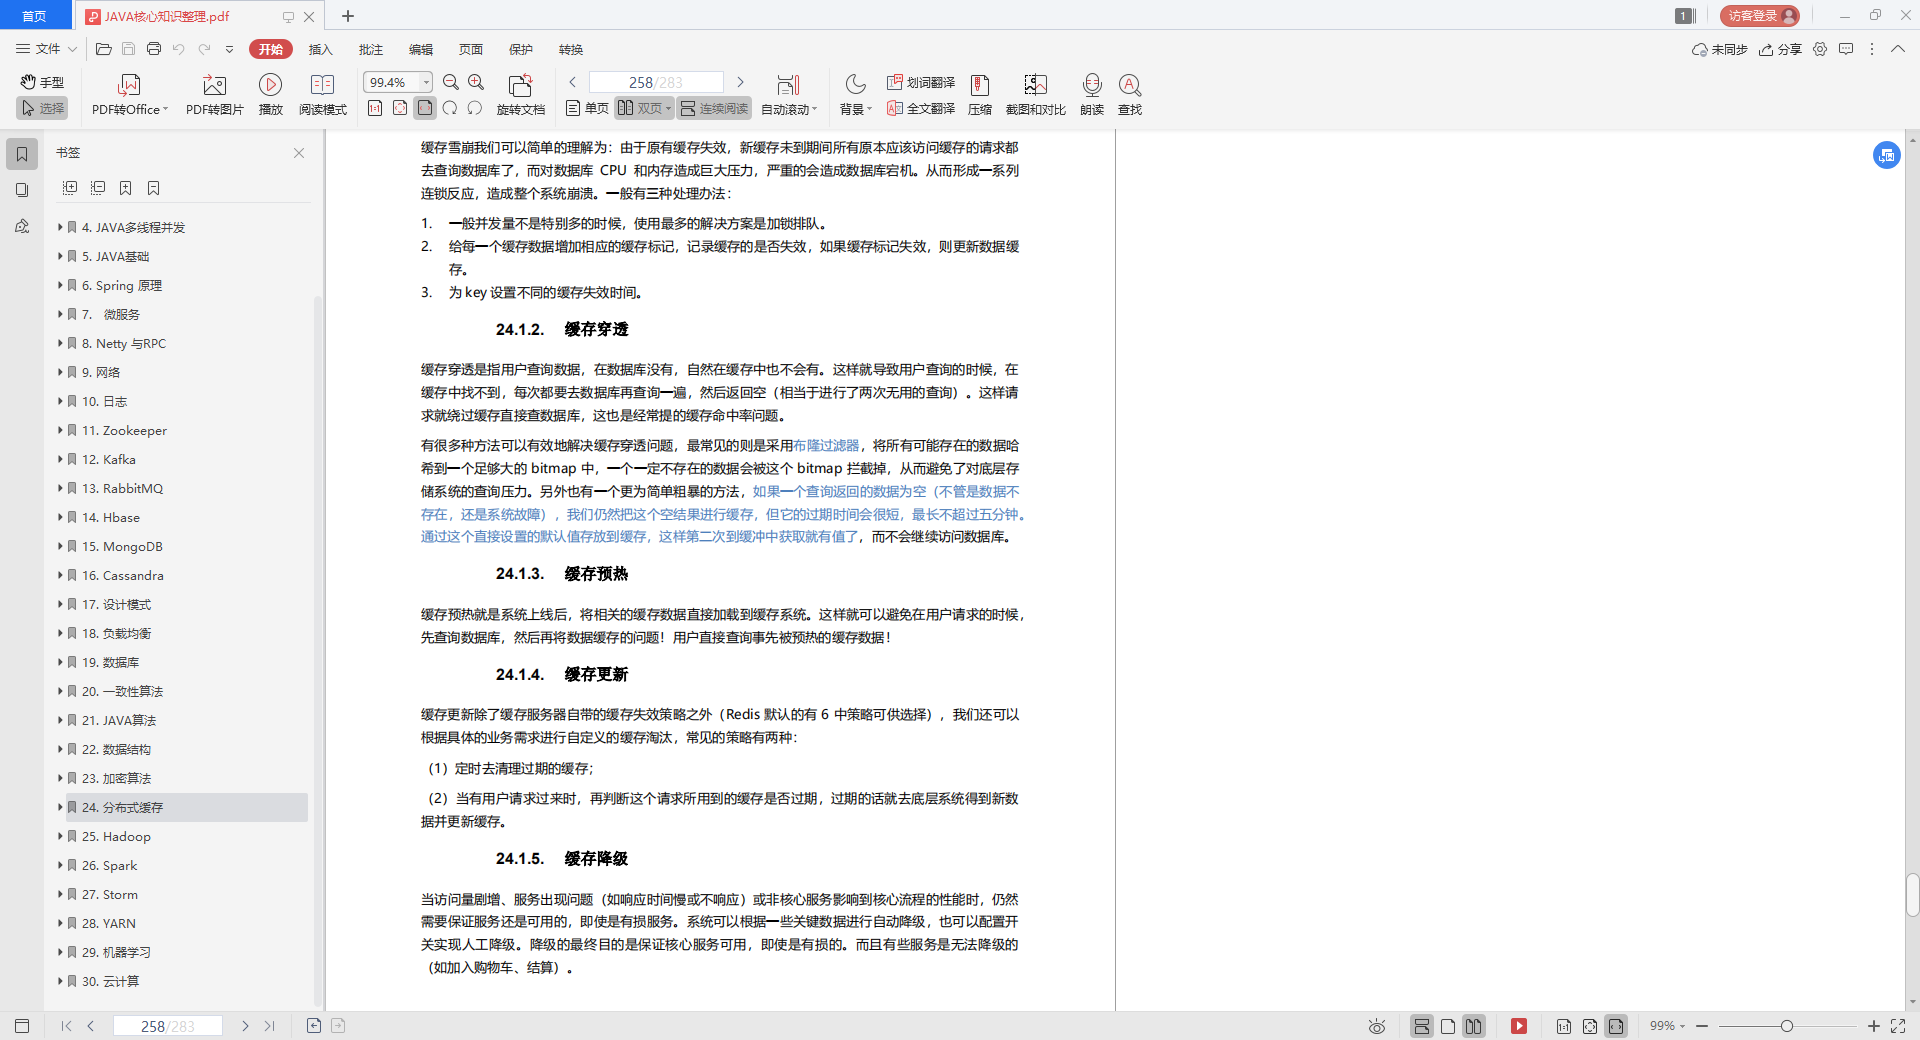
Task: Start 划词翻译 word translation
Action: pyautogui.click(x=918, y=84)
